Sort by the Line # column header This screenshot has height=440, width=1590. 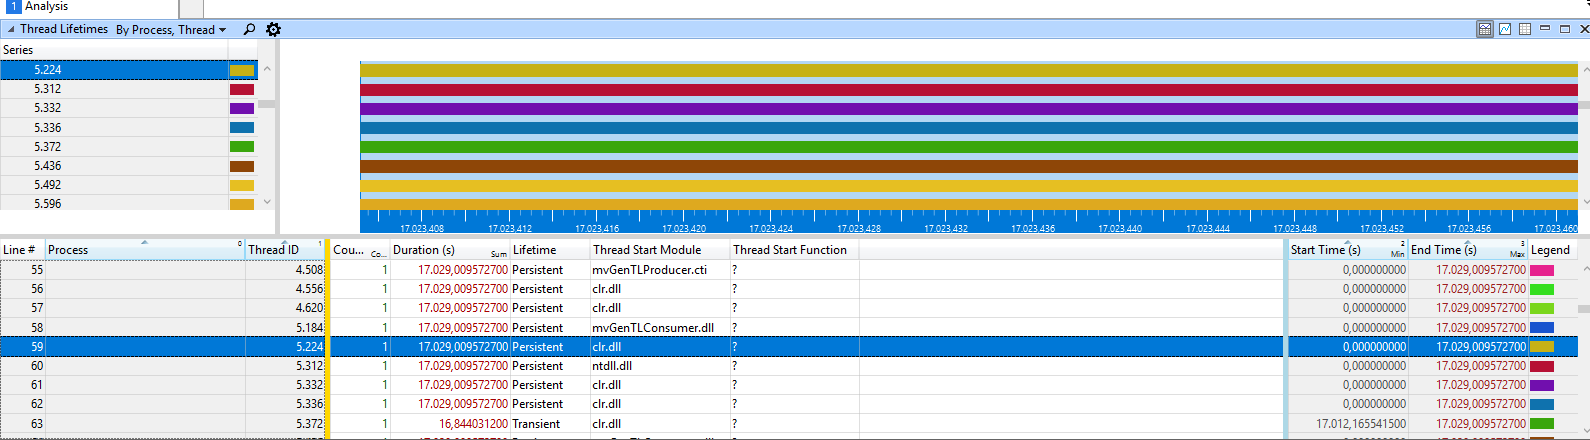(x=22, y=250)
